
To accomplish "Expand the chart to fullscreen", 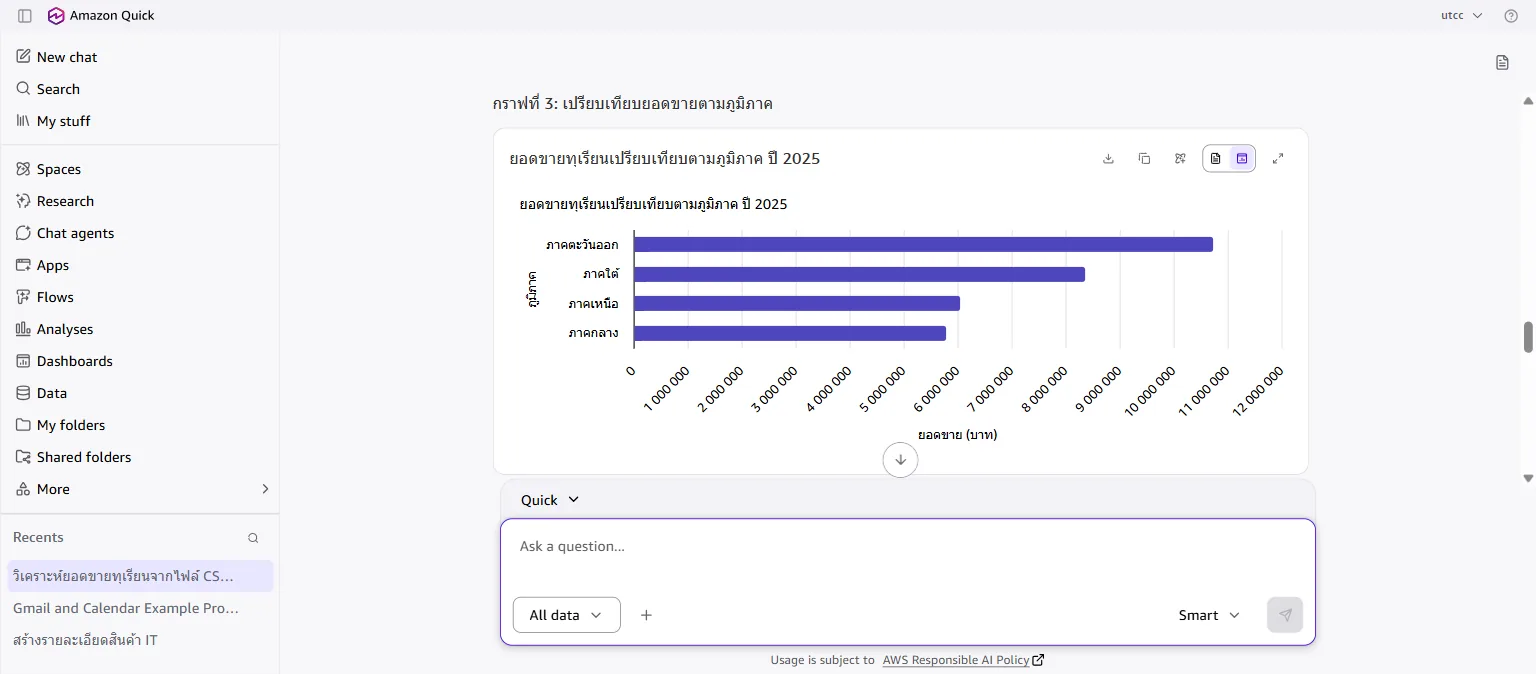I will point(1278,159).
